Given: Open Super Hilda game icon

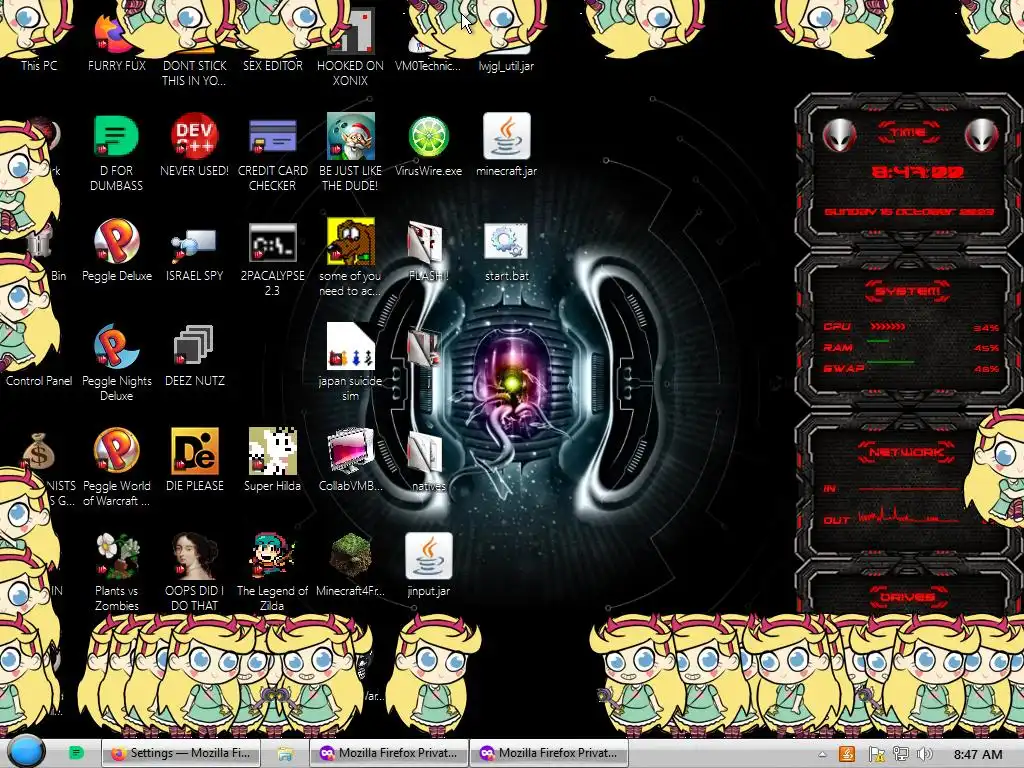Looking at the screenshot, I should point(272,451).
